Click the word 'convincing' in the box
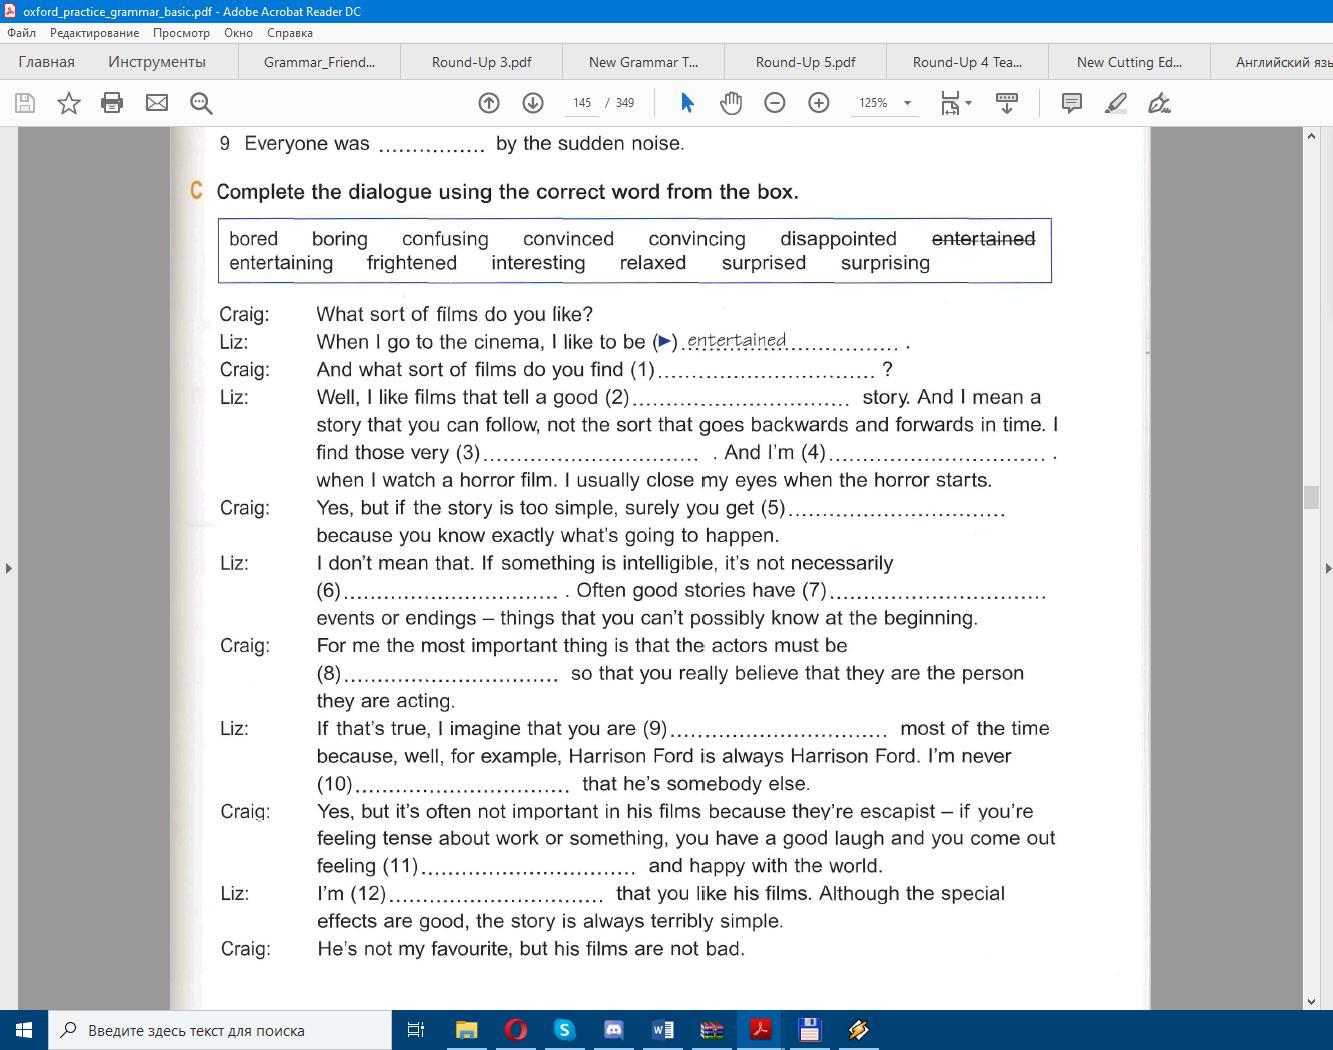 pos(697,239)
